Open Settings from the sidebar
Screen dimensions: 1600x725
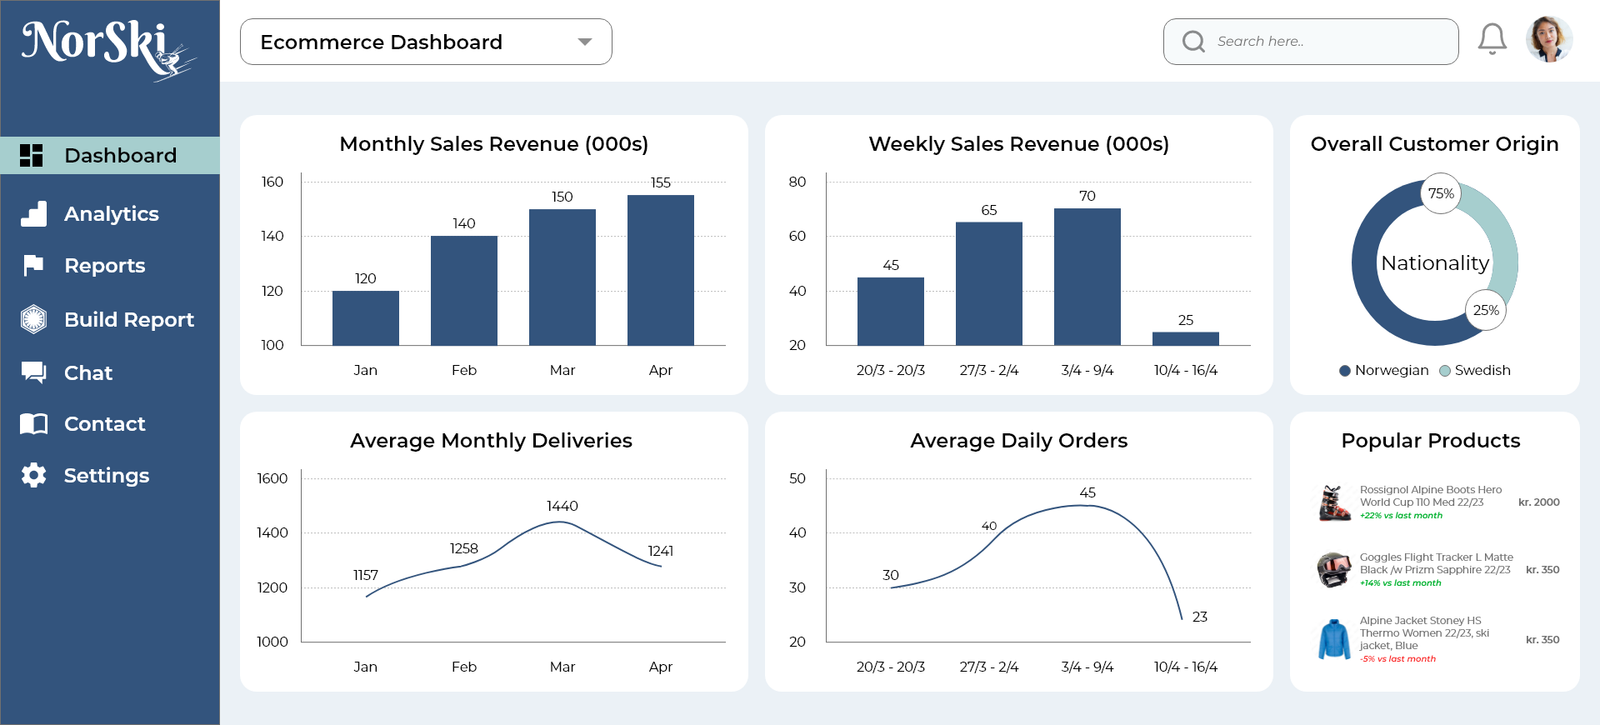point(106,476)
